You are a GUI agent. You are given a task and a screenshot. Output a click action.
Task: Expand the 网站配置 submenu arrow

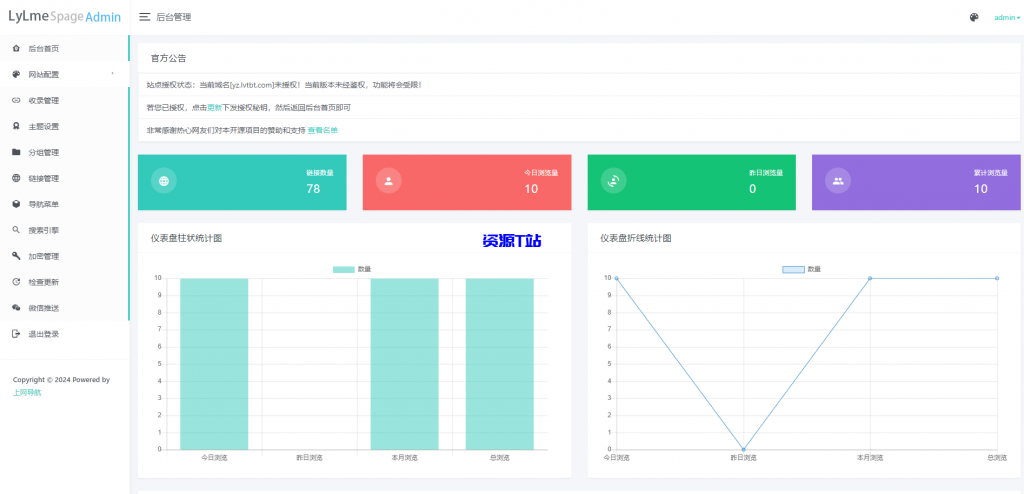click(112, 74)
